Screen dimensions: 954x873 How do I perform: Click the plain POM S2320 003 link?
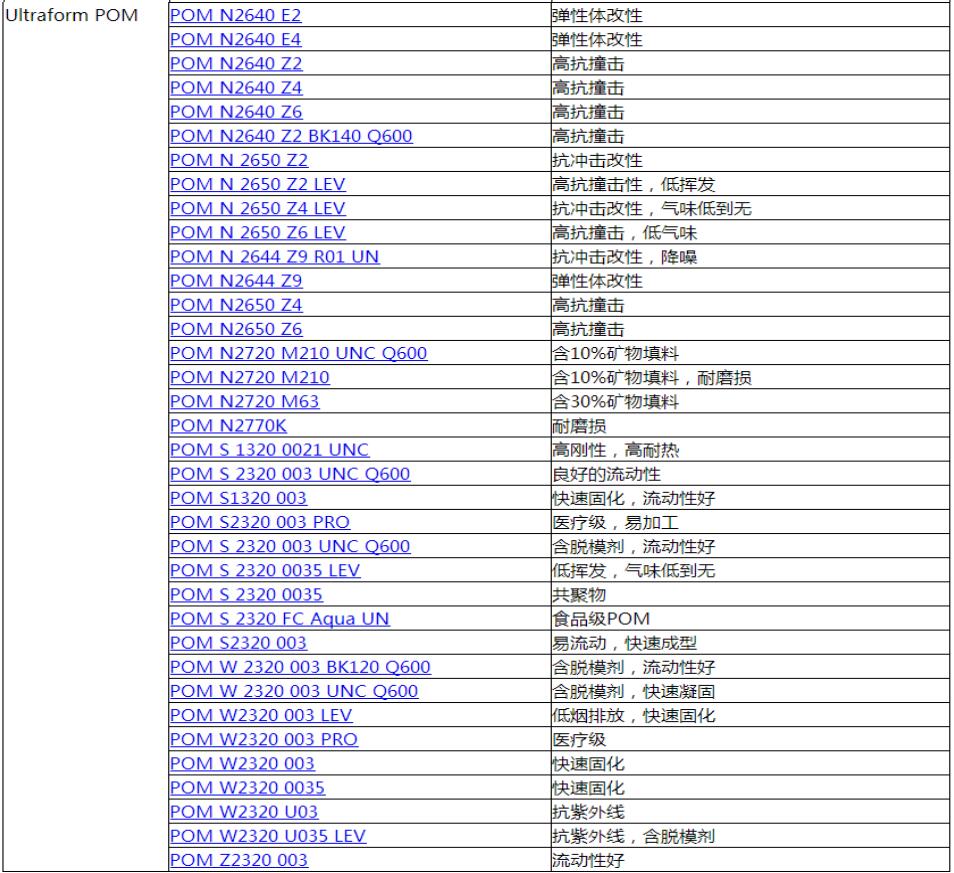point(238,643)
